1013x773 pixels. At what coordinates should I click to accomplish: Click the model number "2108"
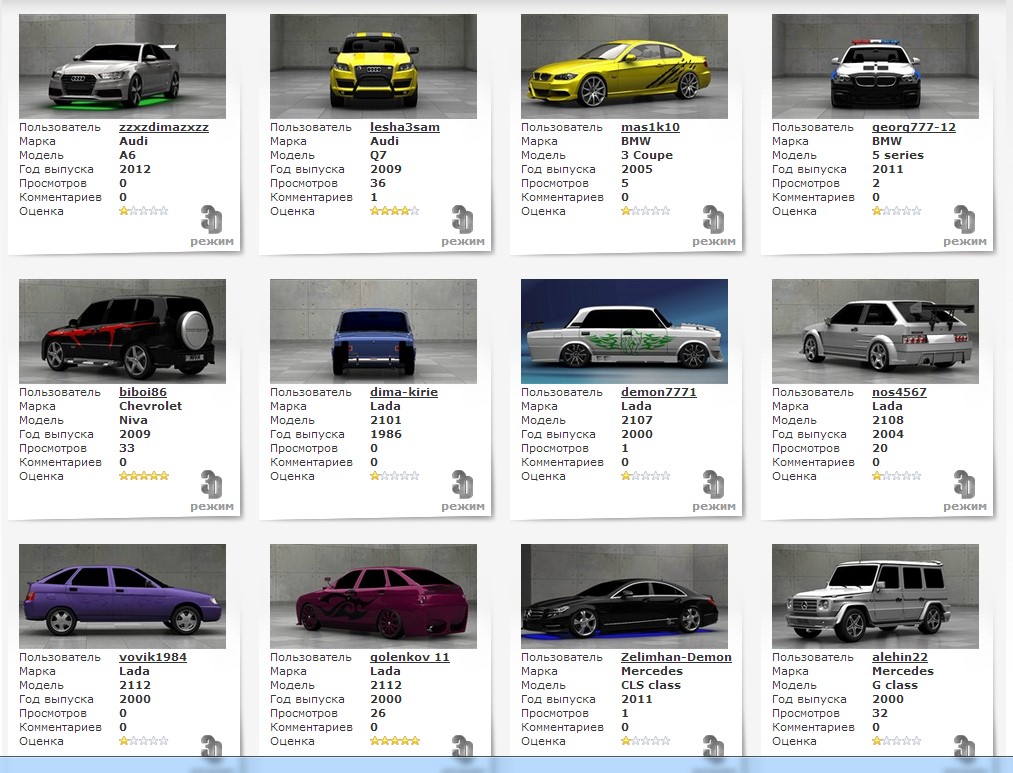tap(888, 420)
